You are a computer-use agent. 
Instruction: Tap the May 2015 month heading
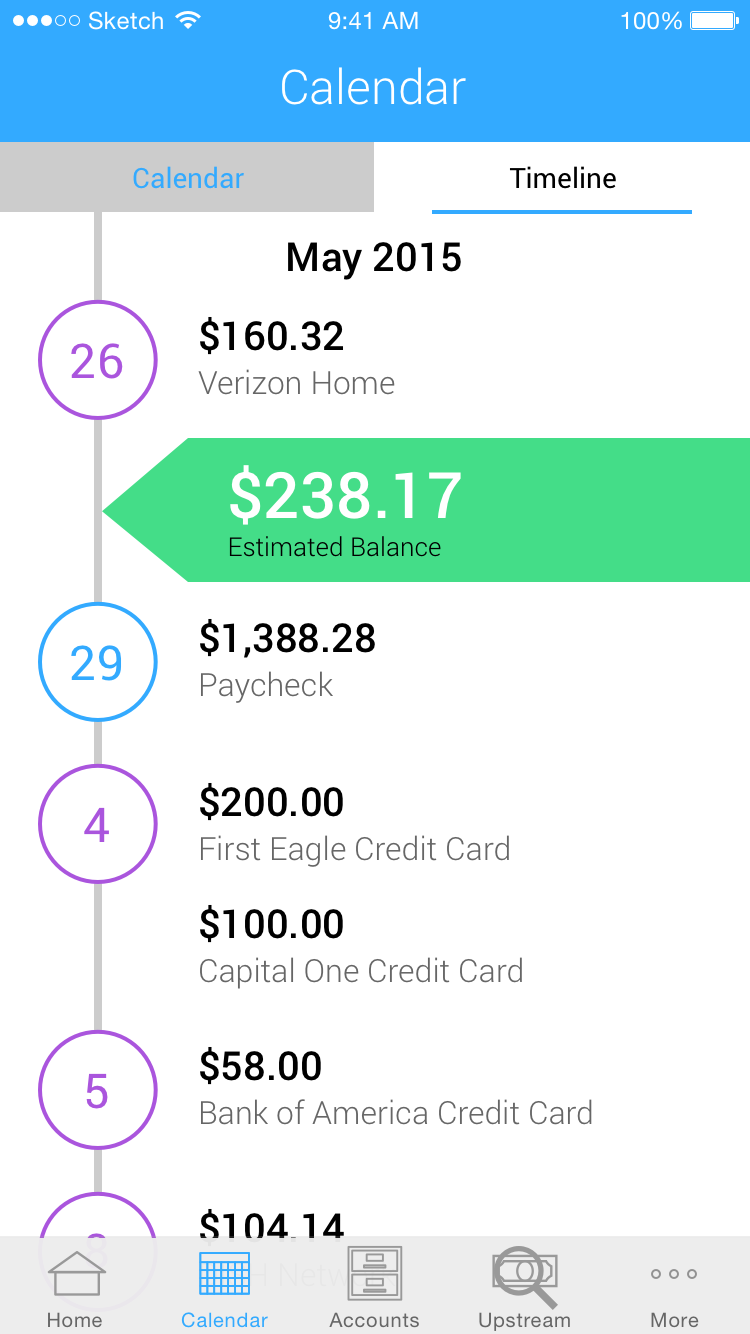[374, 258]
